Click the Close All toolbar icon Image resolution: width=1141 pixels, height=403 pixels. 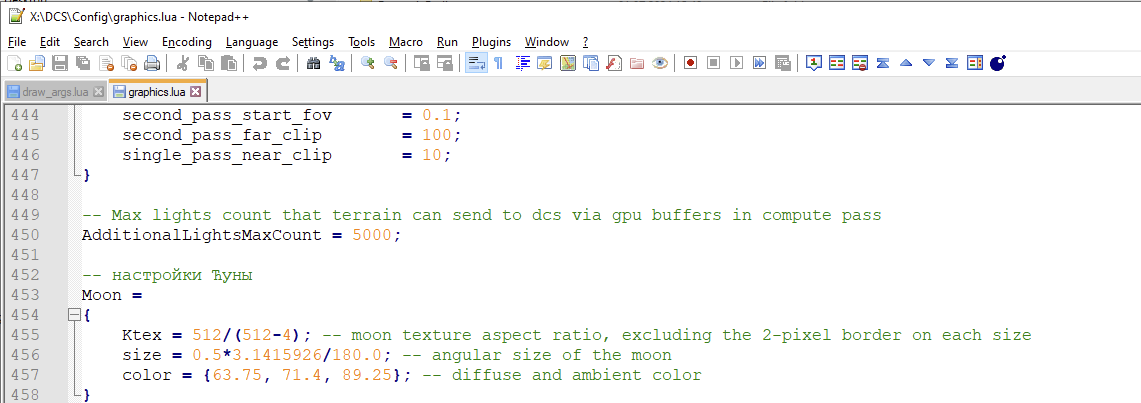[129, 63]
